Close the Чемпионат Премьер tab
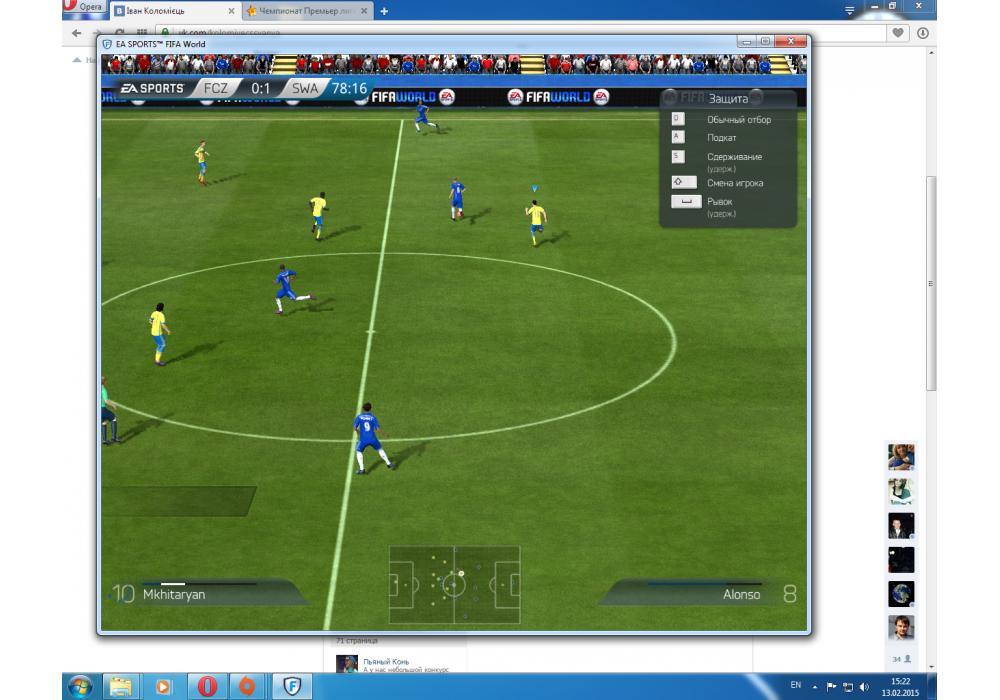The width and height of the screenshot is (1000, 700). point(364,11)
